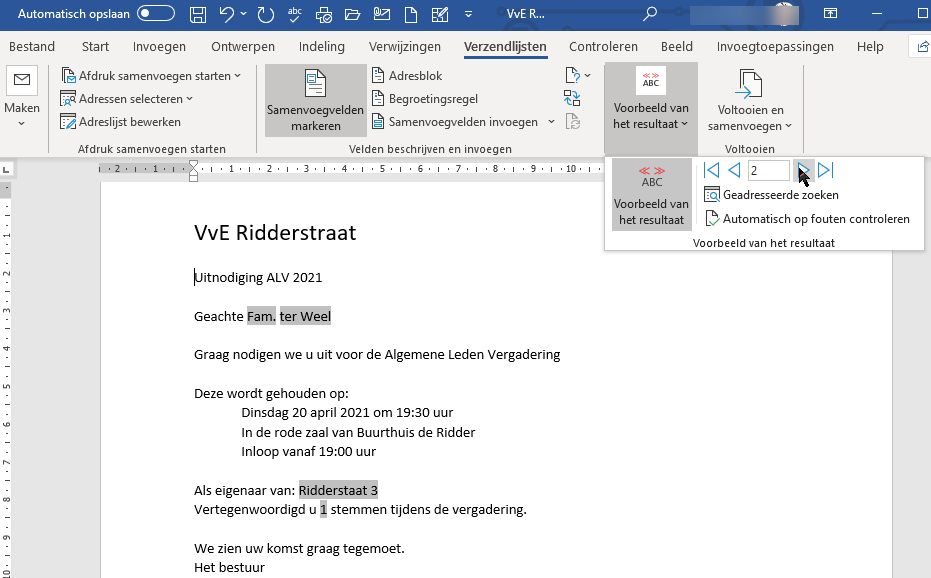931x578 pixels.
Task: Open Afdruk samenvoegen starten dropdown
Action: click(x=151, y=76)
